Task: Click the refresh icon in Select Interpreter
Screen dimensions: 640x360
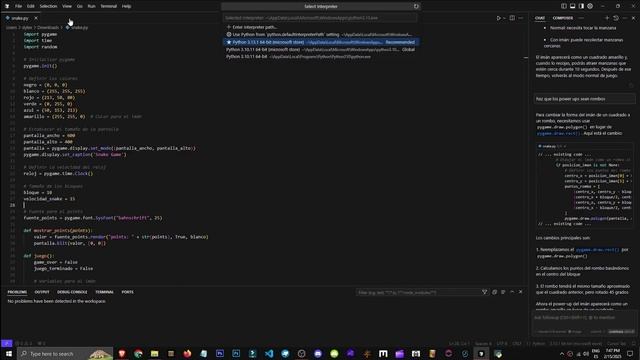Action: [416, 6]
